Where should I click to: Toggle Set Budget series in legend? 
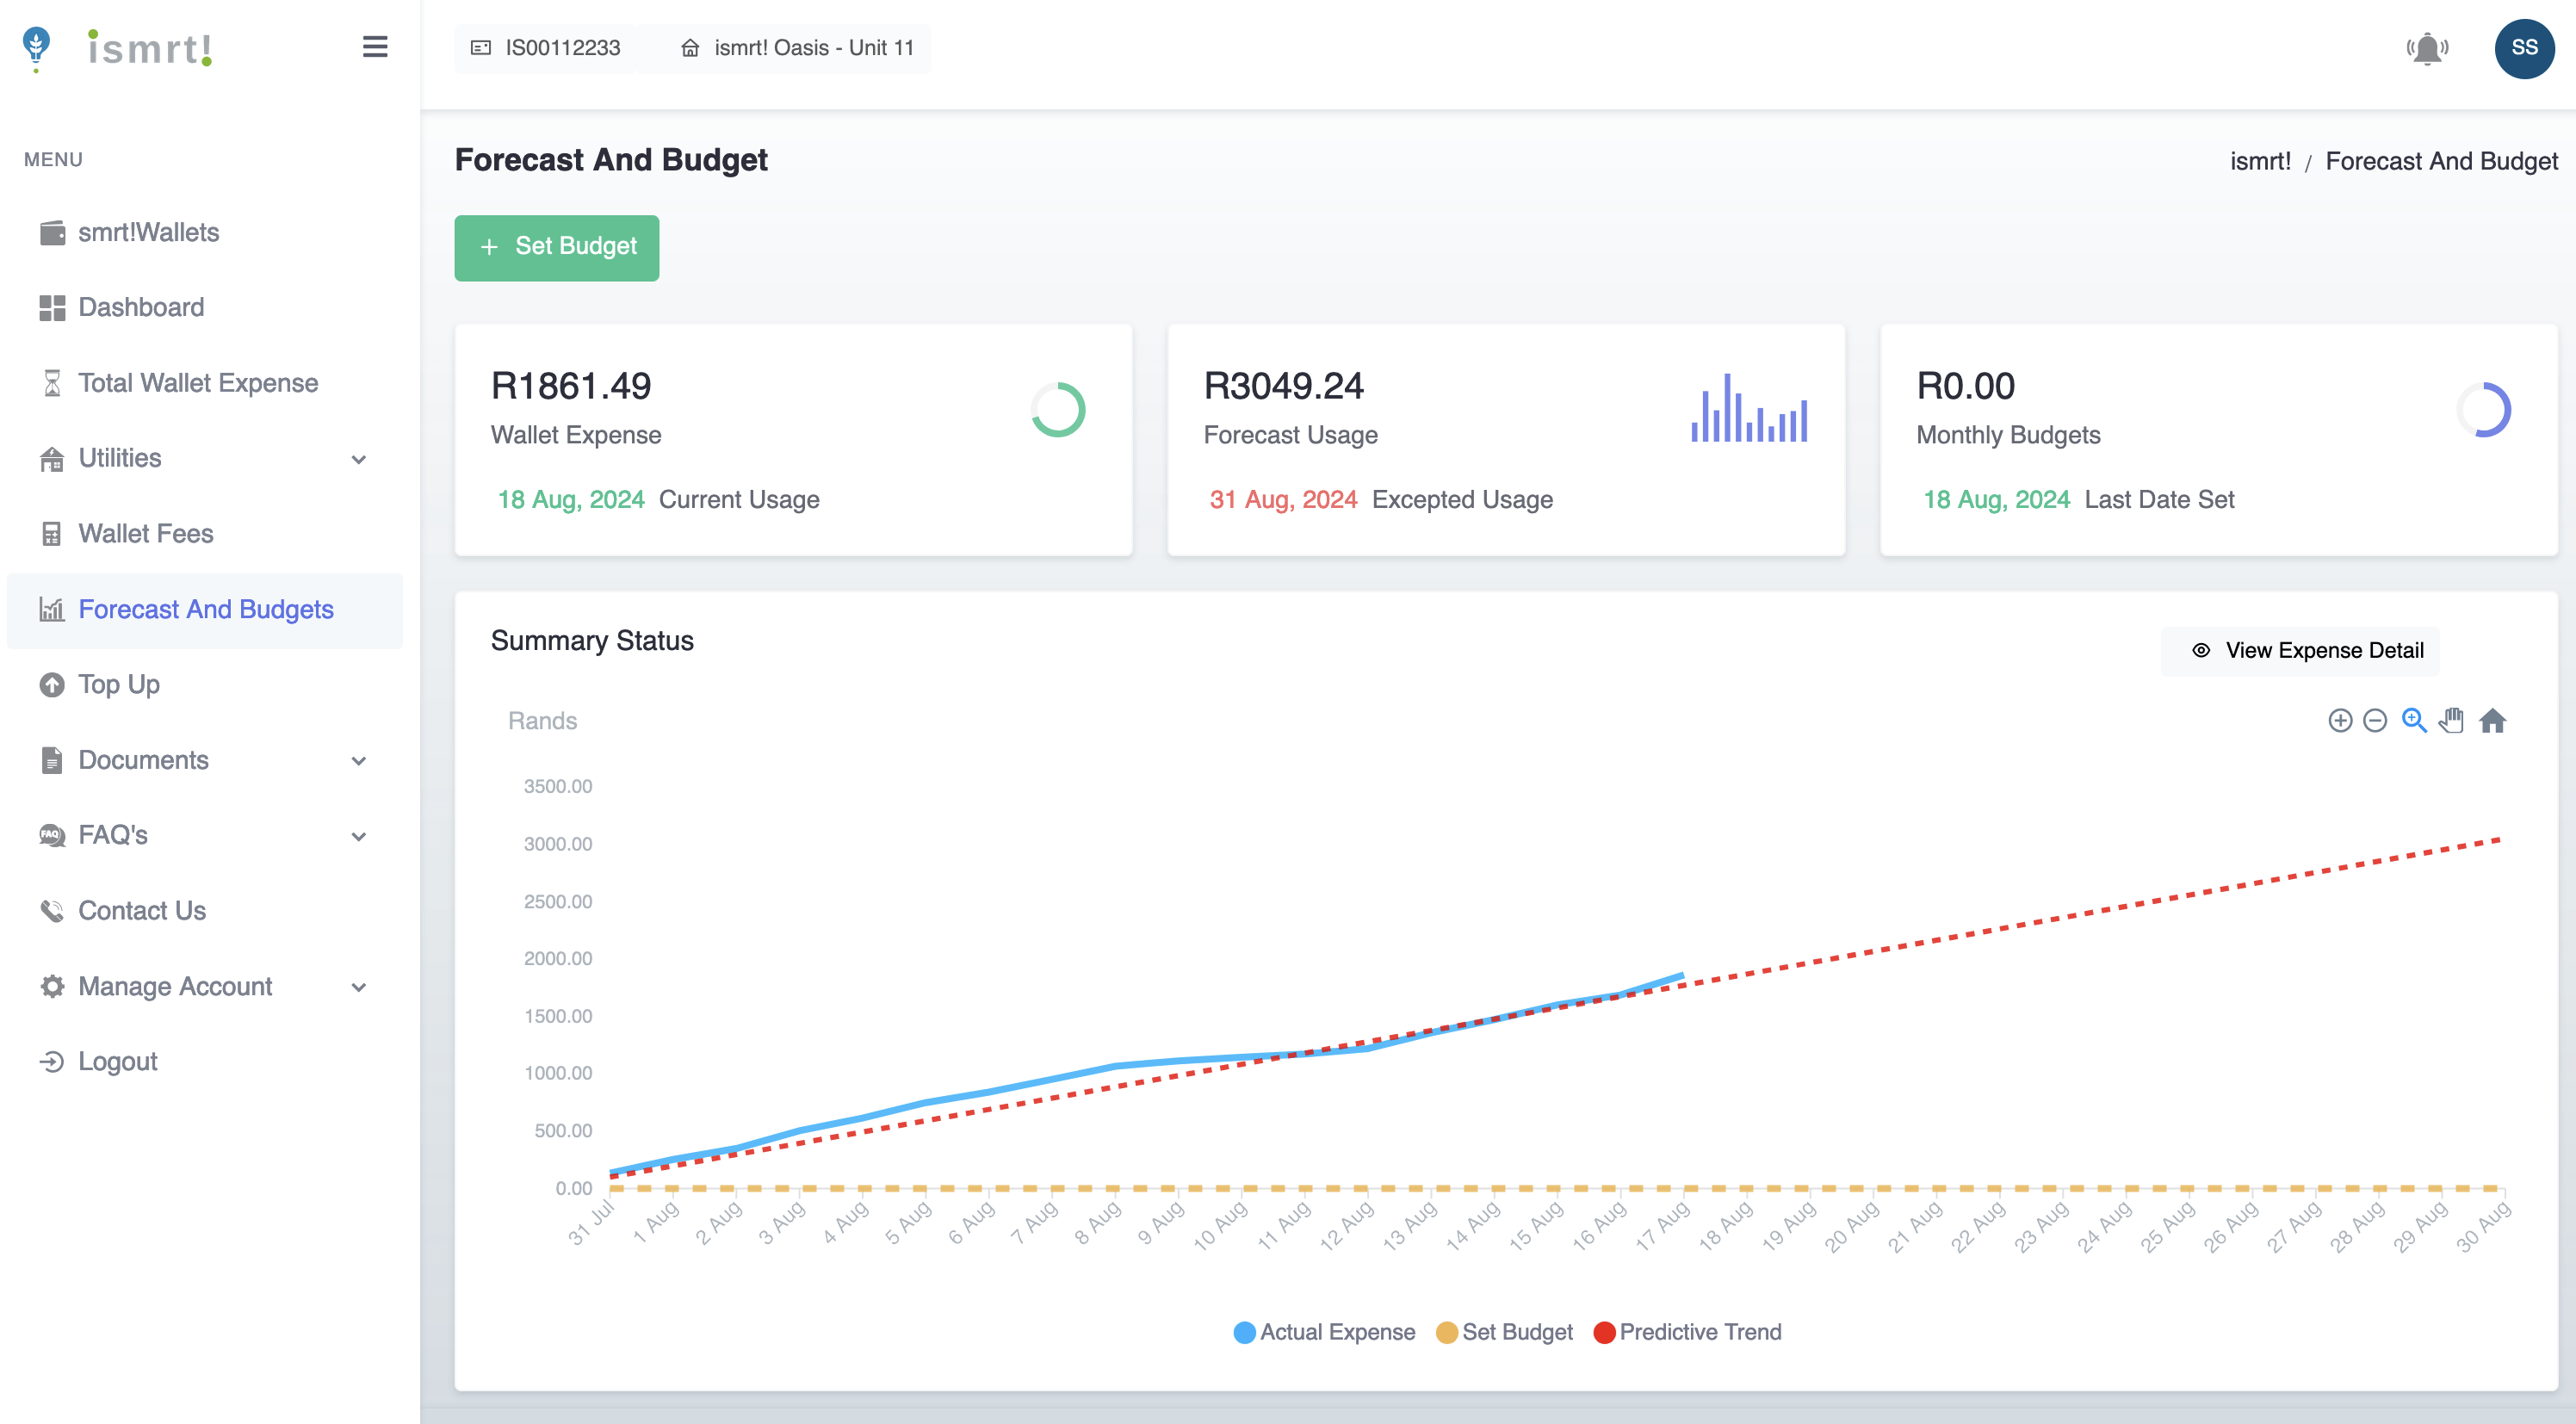pos(1504,1332)
